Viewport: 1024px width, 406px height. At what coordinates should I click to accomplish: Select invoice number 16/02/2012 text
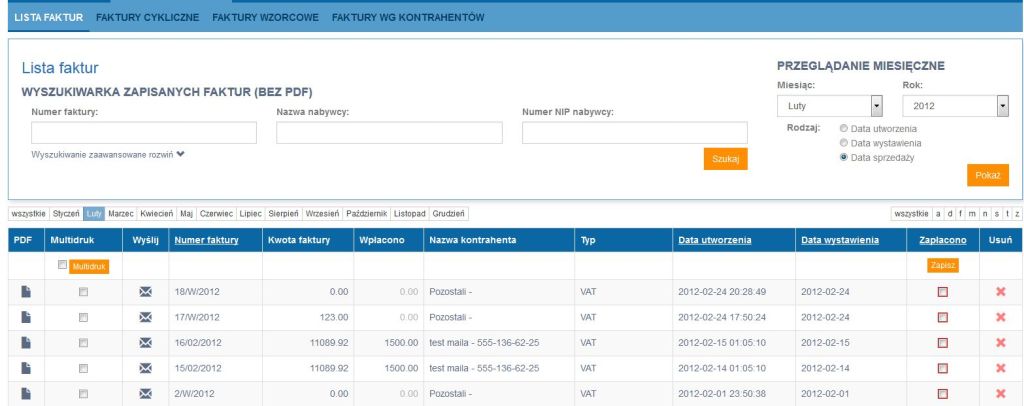pos(198,343)
